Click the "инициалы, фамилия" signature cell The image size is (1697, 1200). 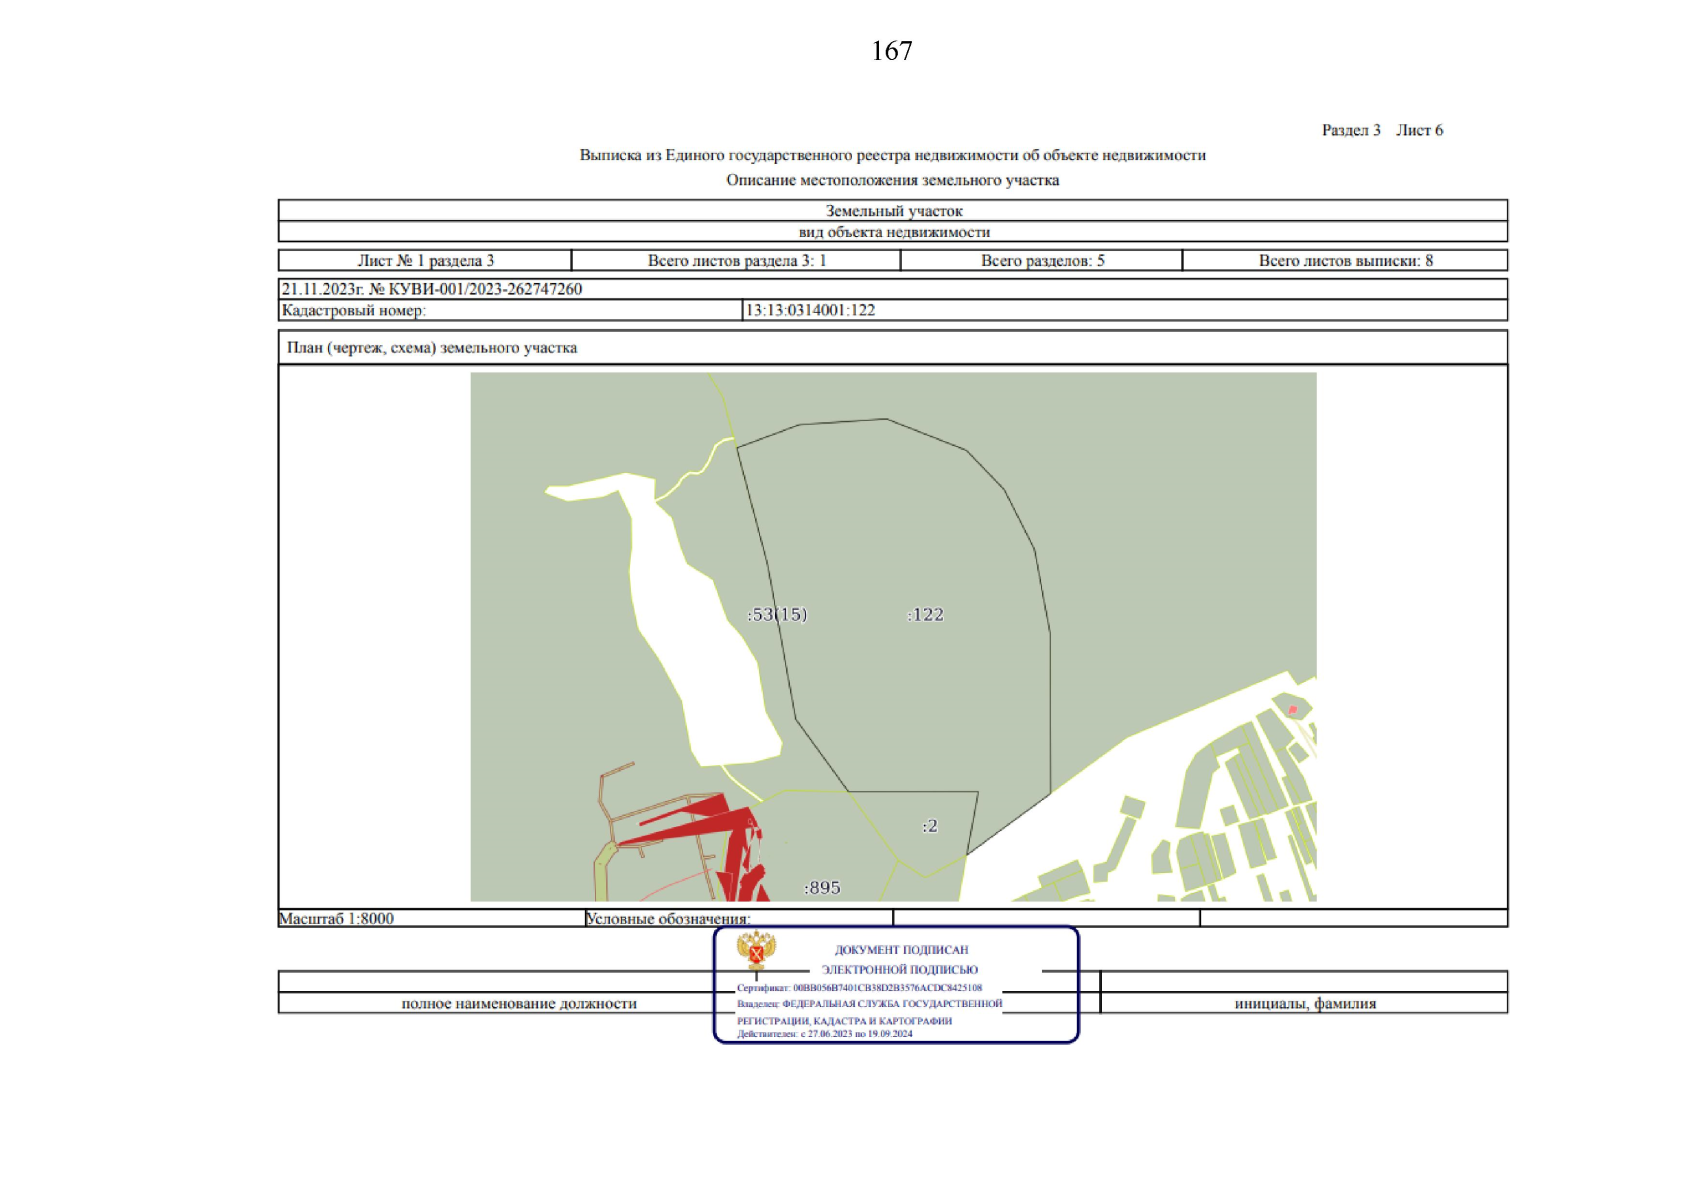click(x=1304, y=1003)
